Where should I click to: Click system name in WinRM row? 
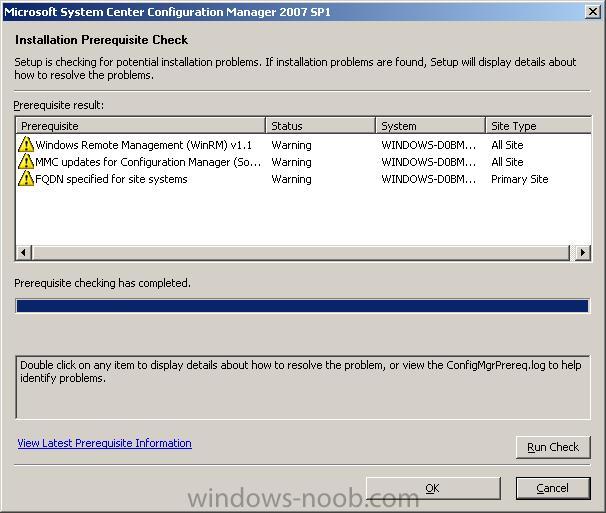click(x=429, y=145)
